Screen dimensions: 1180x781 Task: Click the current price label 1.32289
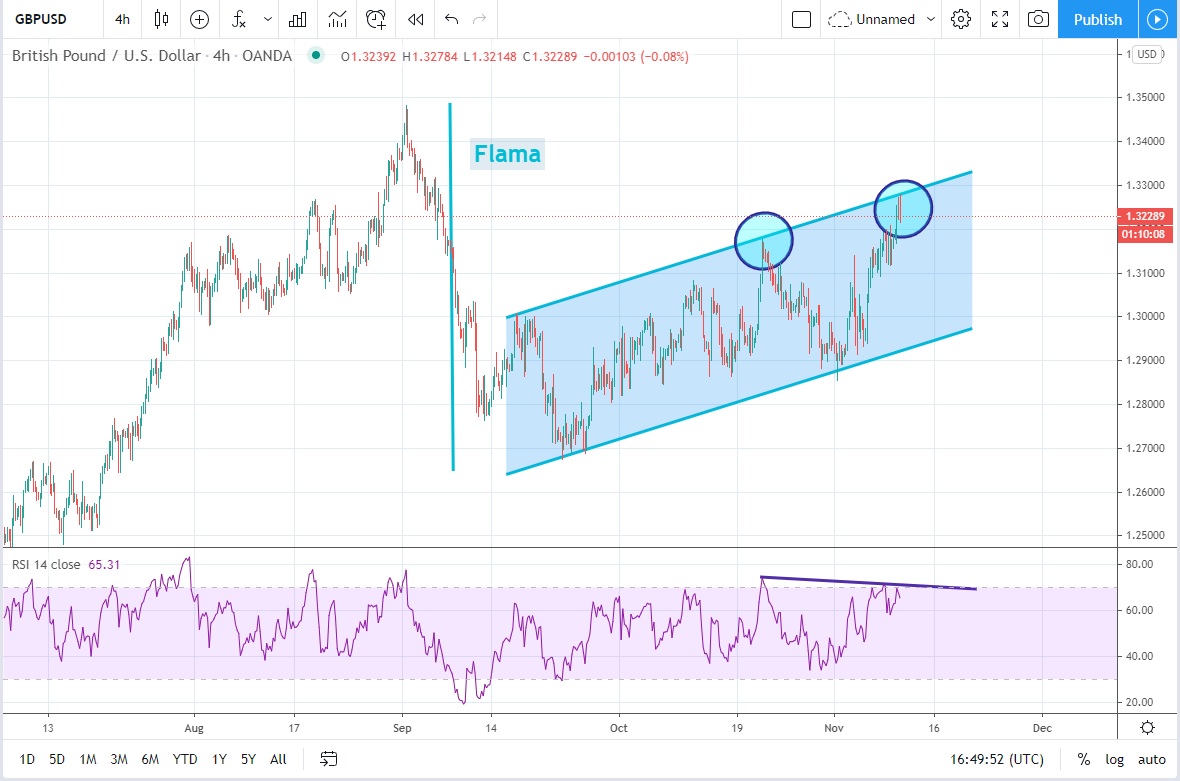pos(1144,216)
